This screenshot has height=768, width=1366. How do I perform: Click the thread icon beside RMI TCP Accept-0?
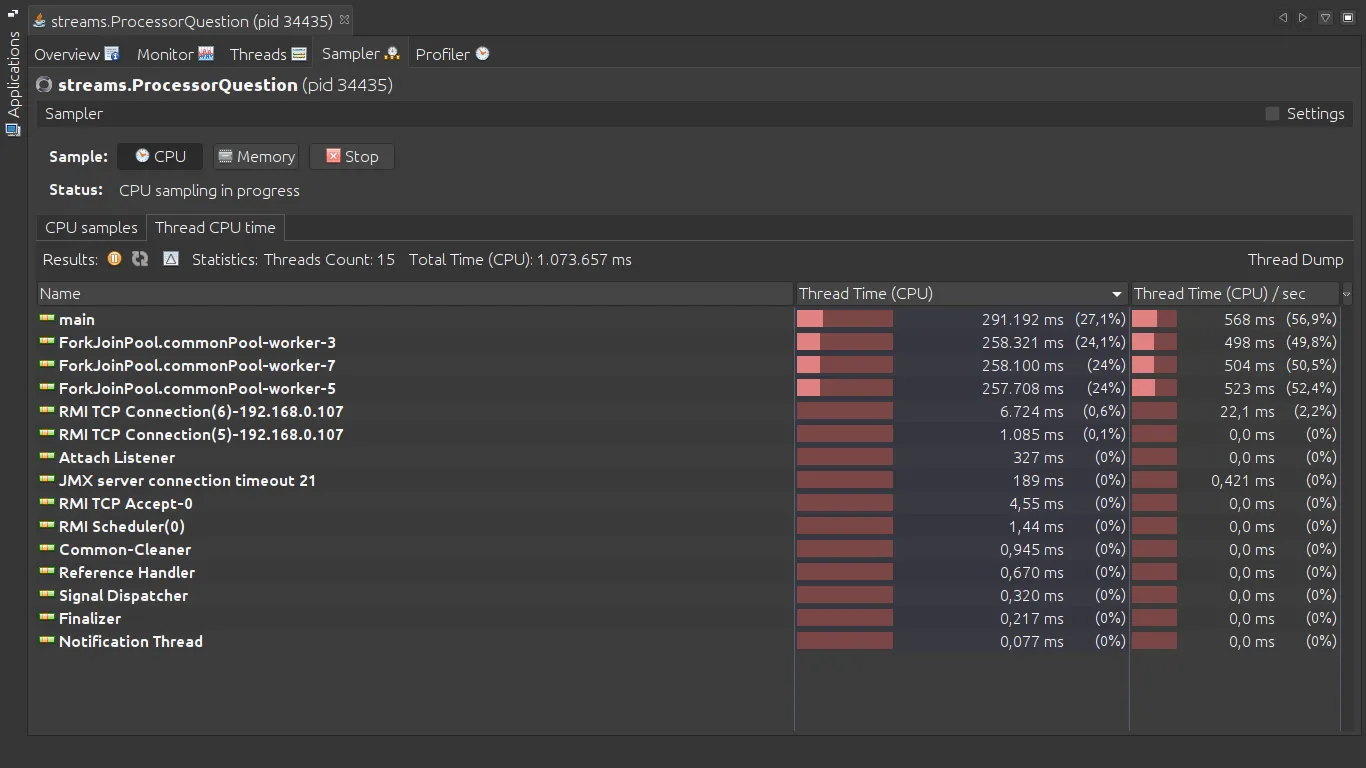pyautogui.click(x=46, y=503)
